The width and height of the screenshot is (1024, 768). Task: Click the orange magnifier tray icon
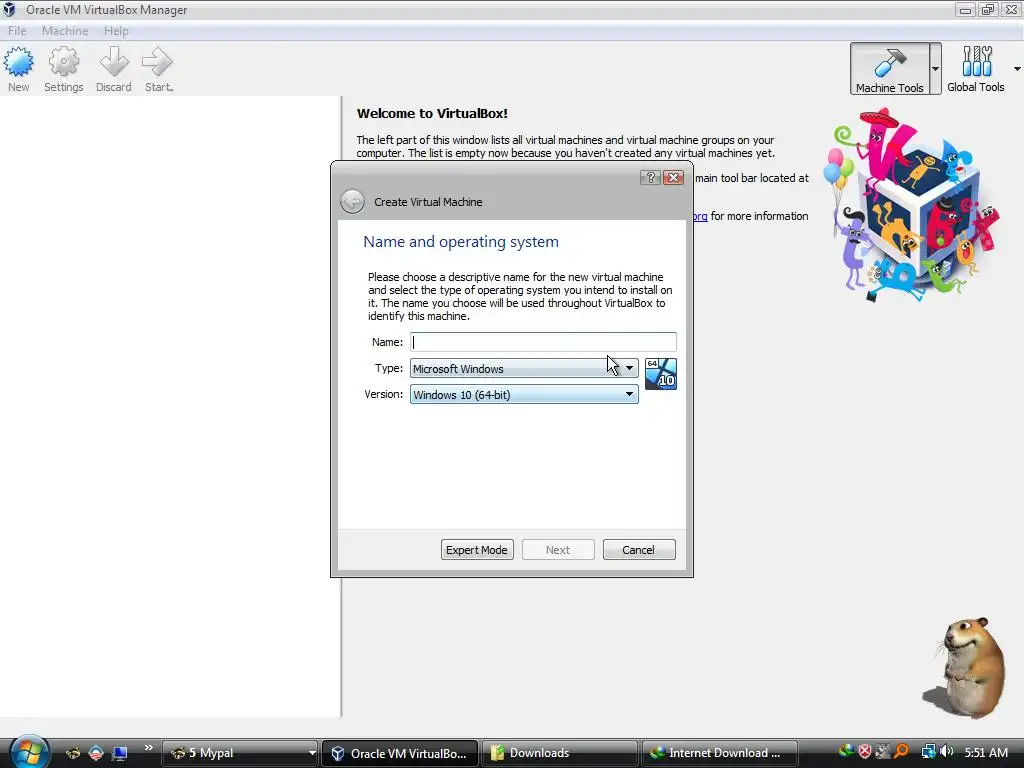901,752
